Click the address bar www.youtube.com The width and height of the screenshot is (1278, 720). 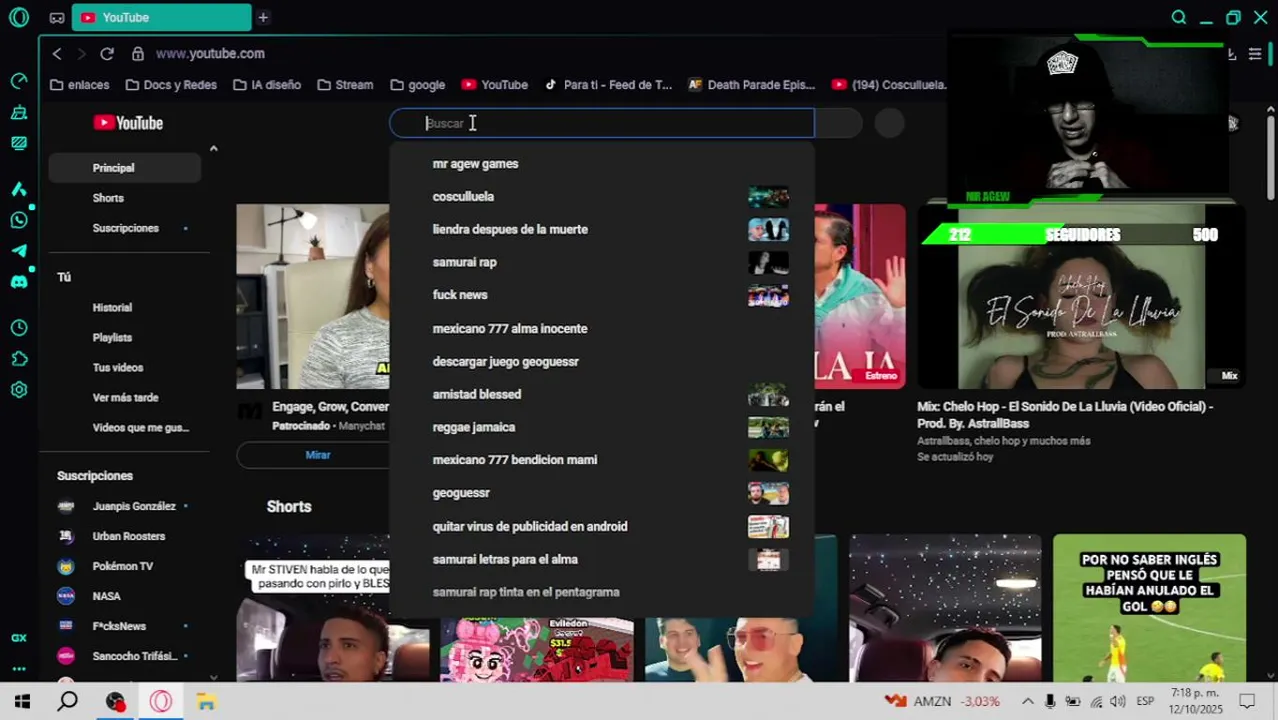point(210,54)
